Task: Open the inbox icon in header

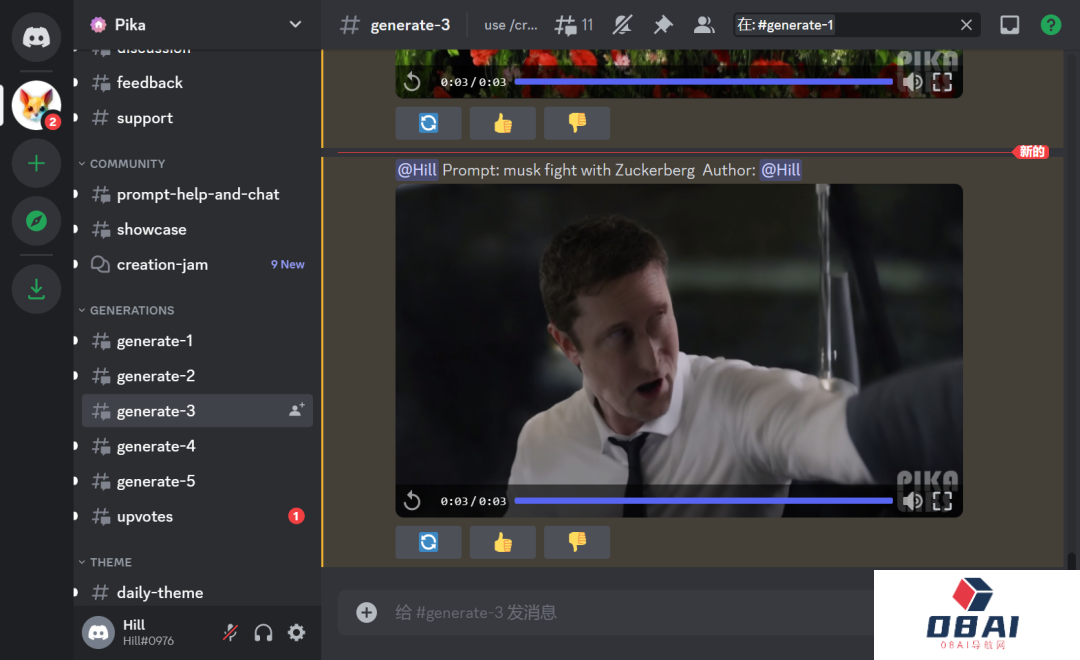Action: pyautogui.click(x=1010, y=25)
